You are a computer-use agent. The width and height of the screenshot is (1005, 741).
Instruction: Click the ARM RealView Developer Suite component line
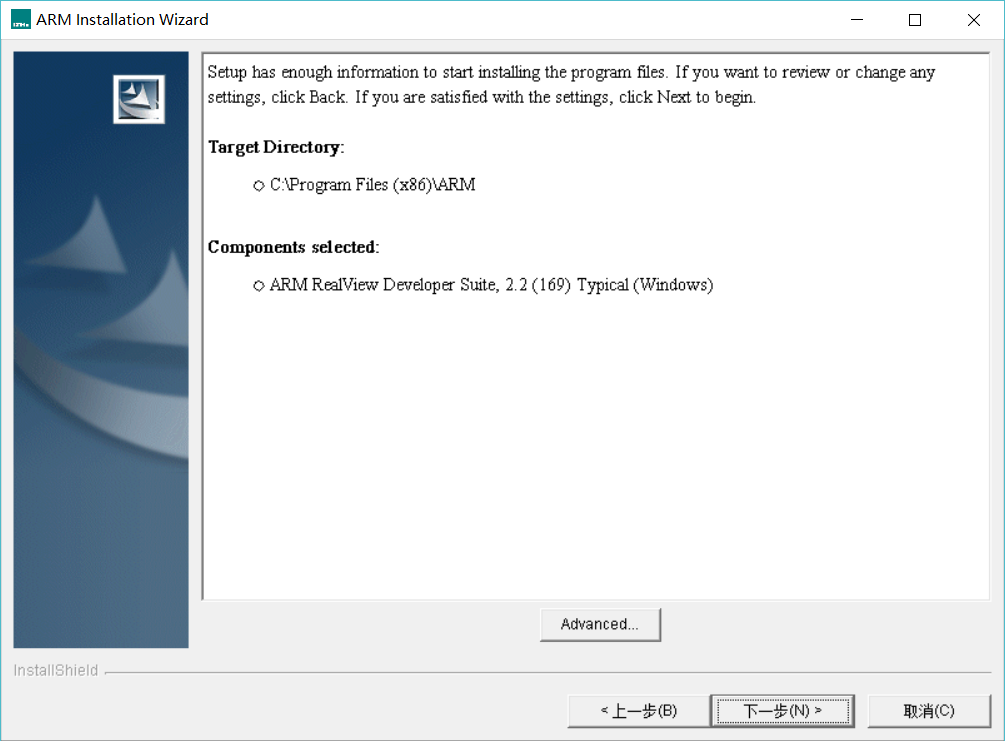pos(491,285)
